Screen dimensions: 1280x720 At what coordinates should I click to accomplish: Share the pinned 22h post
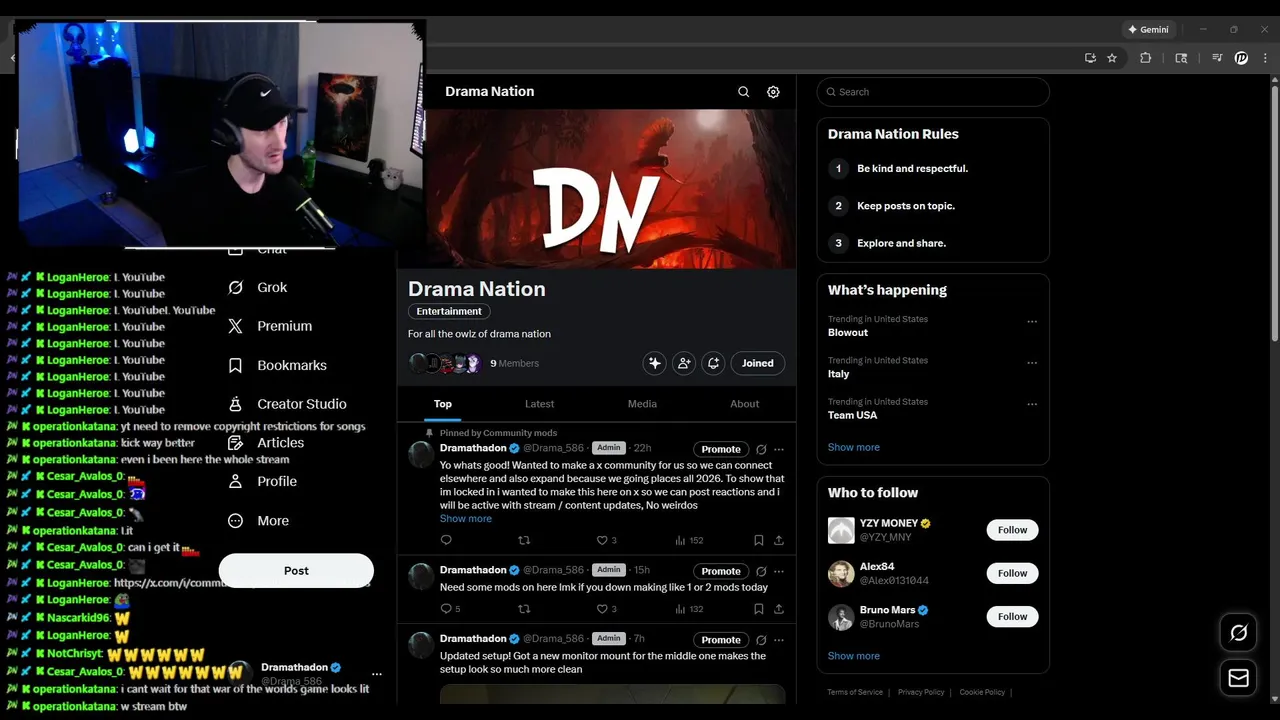point(778,540)
